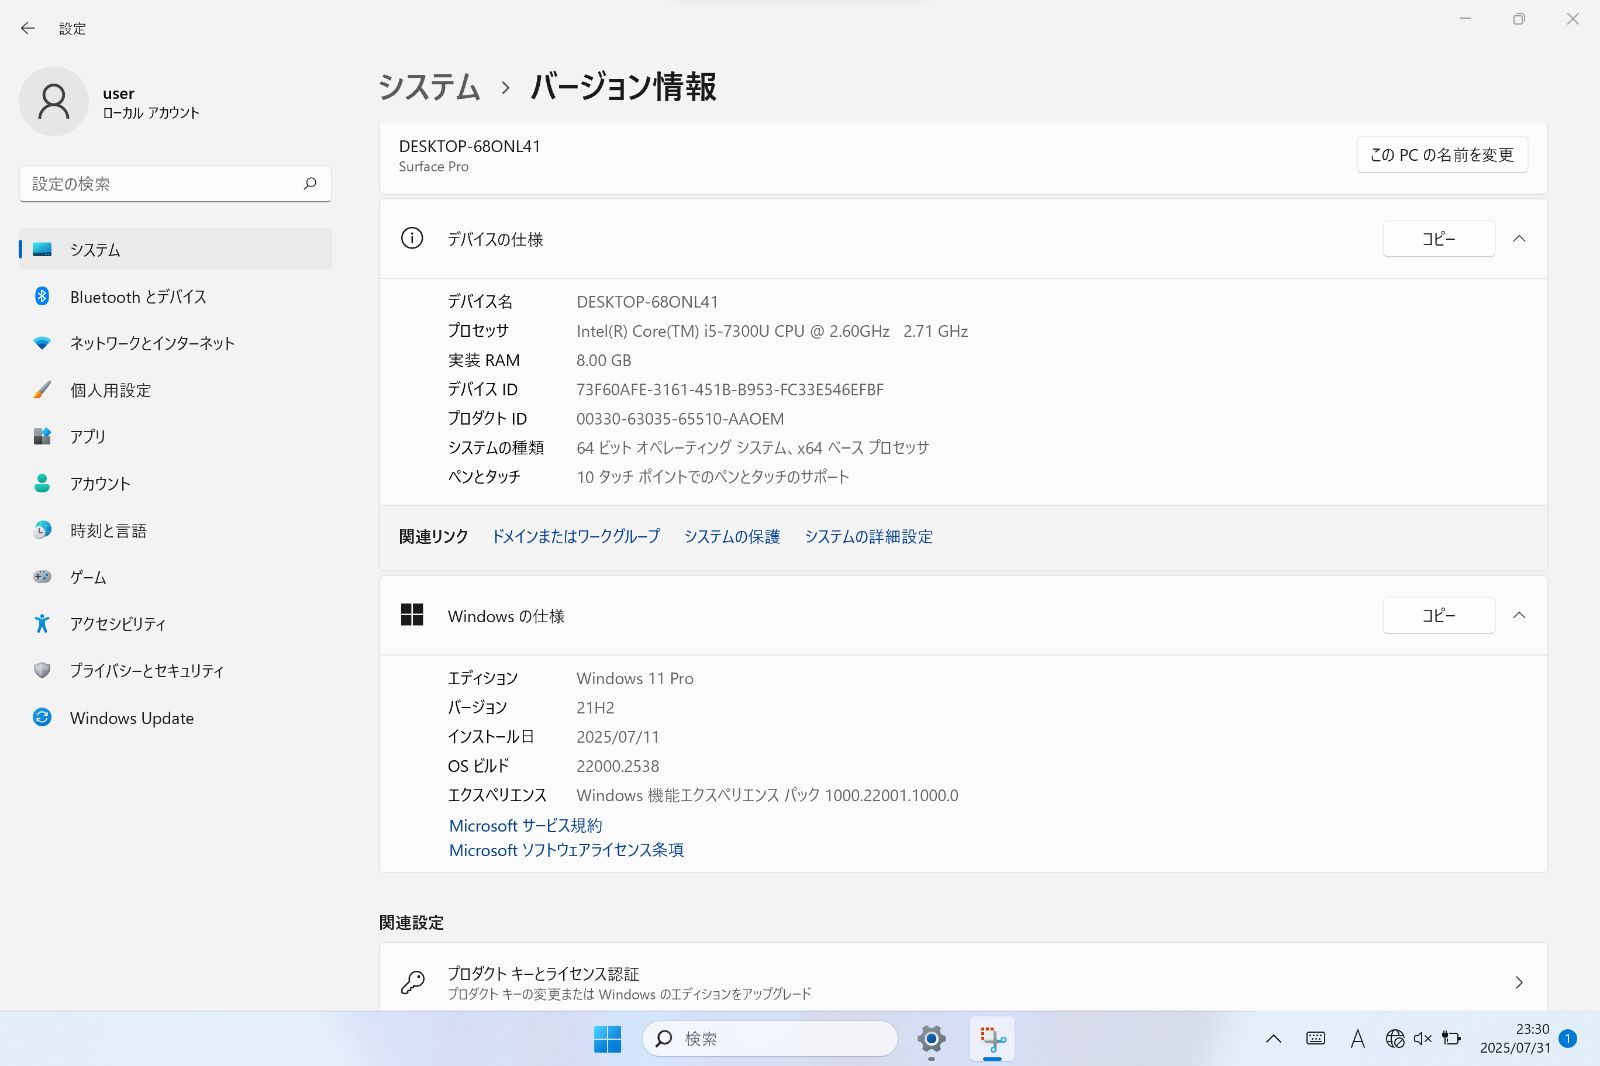The image size is (1600, 1066).
Task: Click the 設定の検索 search field
Action: [165, 184]
